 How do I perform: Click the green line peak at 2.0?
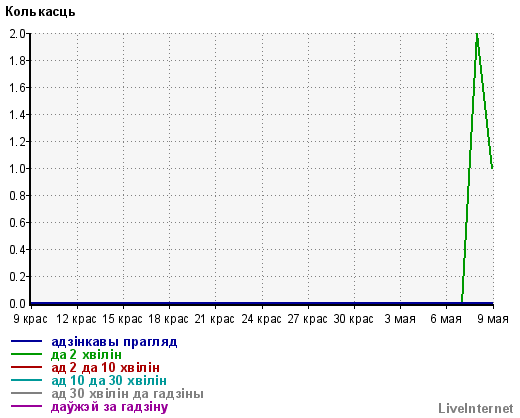(477, 34)
